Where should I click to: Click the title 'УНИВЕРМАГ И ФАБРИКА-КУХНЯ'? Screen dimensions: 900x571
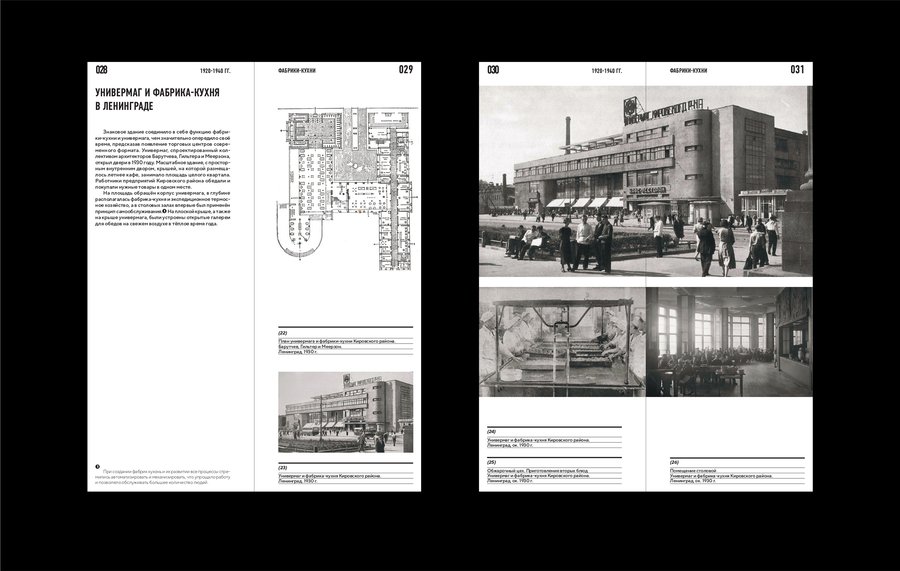157,92
